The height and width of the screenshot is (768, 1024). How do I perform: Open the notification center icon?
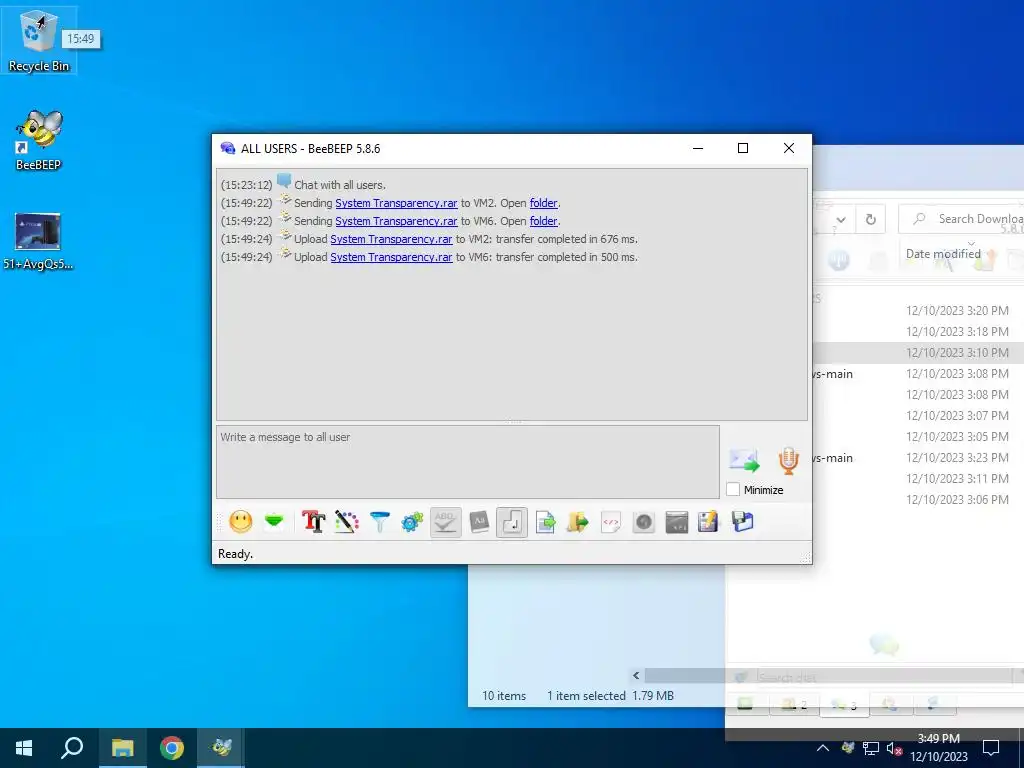991,748
